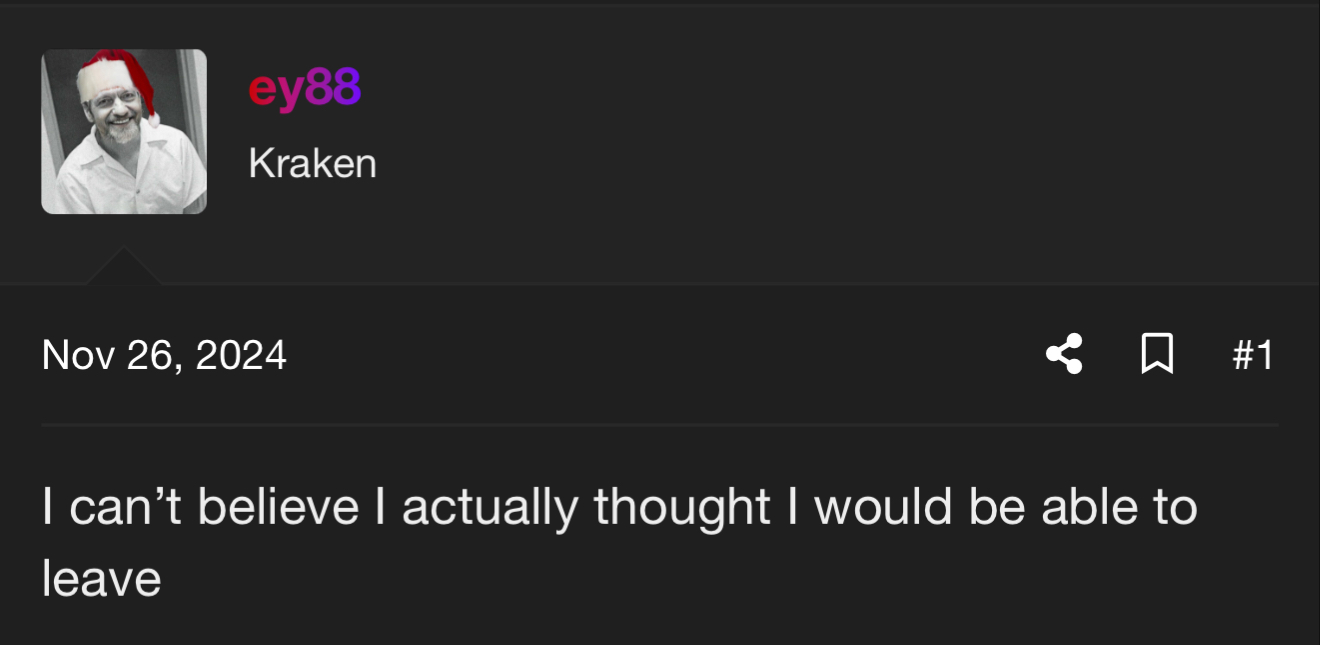1320x645 pixels.
Task: Open the share options next to the bookmark
Action: coord(1064,355)
